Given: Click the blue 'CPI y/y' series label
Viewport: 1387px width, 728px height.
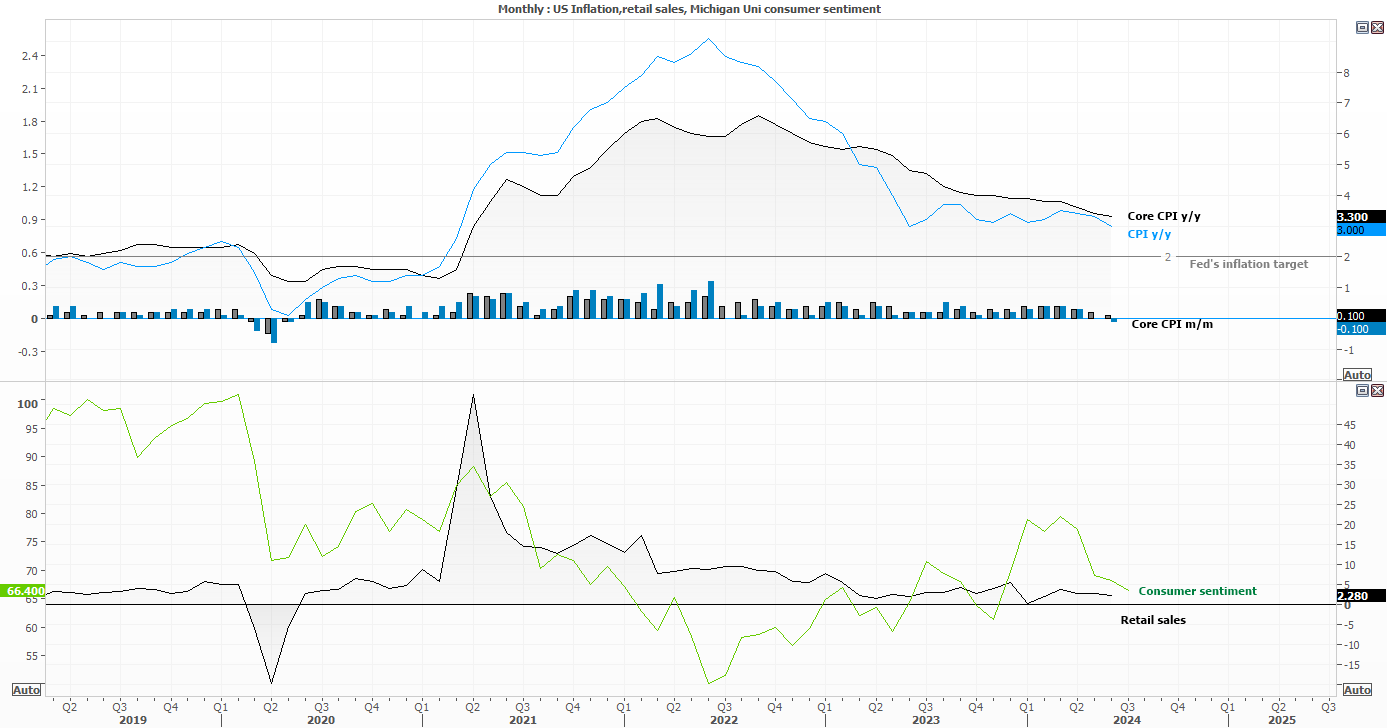Looking at the screenshot, I should tap(1149, 234).
